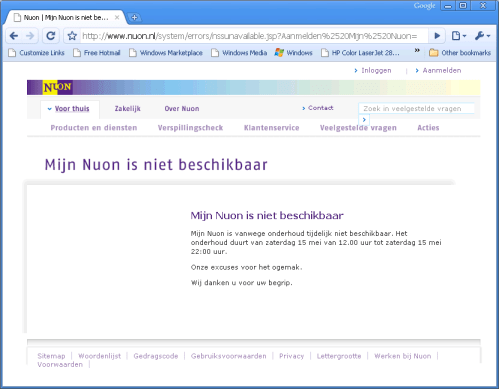
Task: Click the Voorwaarden footer link
Action: (x=60, y=365)
